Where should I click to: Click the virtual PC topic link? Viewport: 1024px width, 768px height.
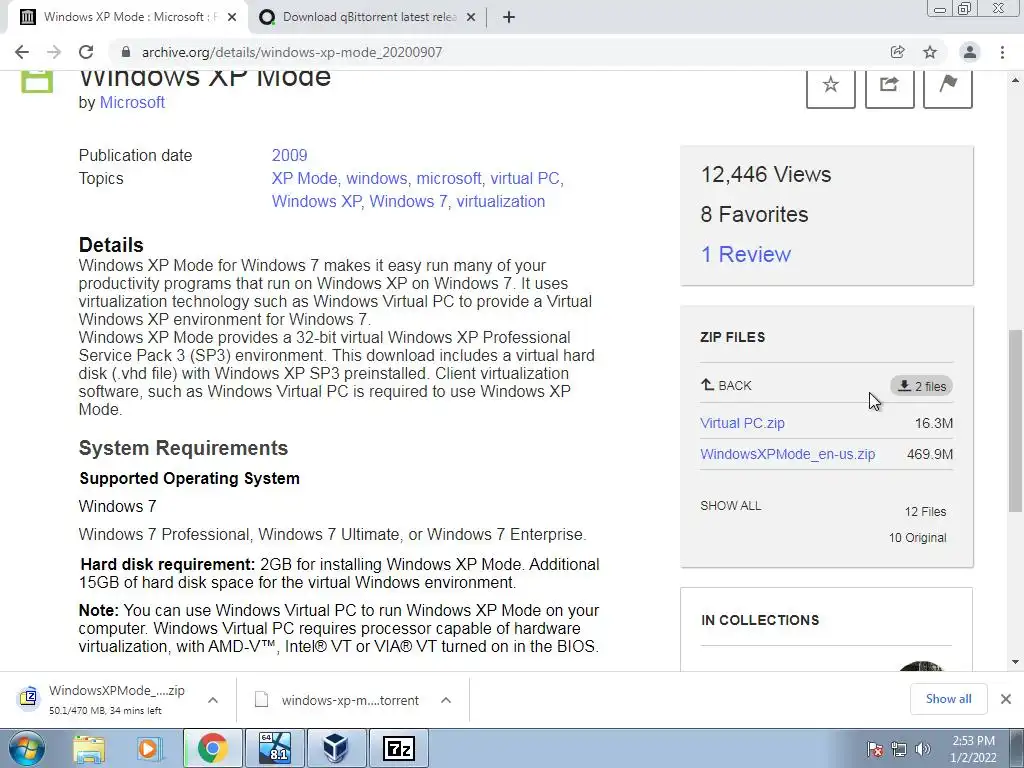524,178
